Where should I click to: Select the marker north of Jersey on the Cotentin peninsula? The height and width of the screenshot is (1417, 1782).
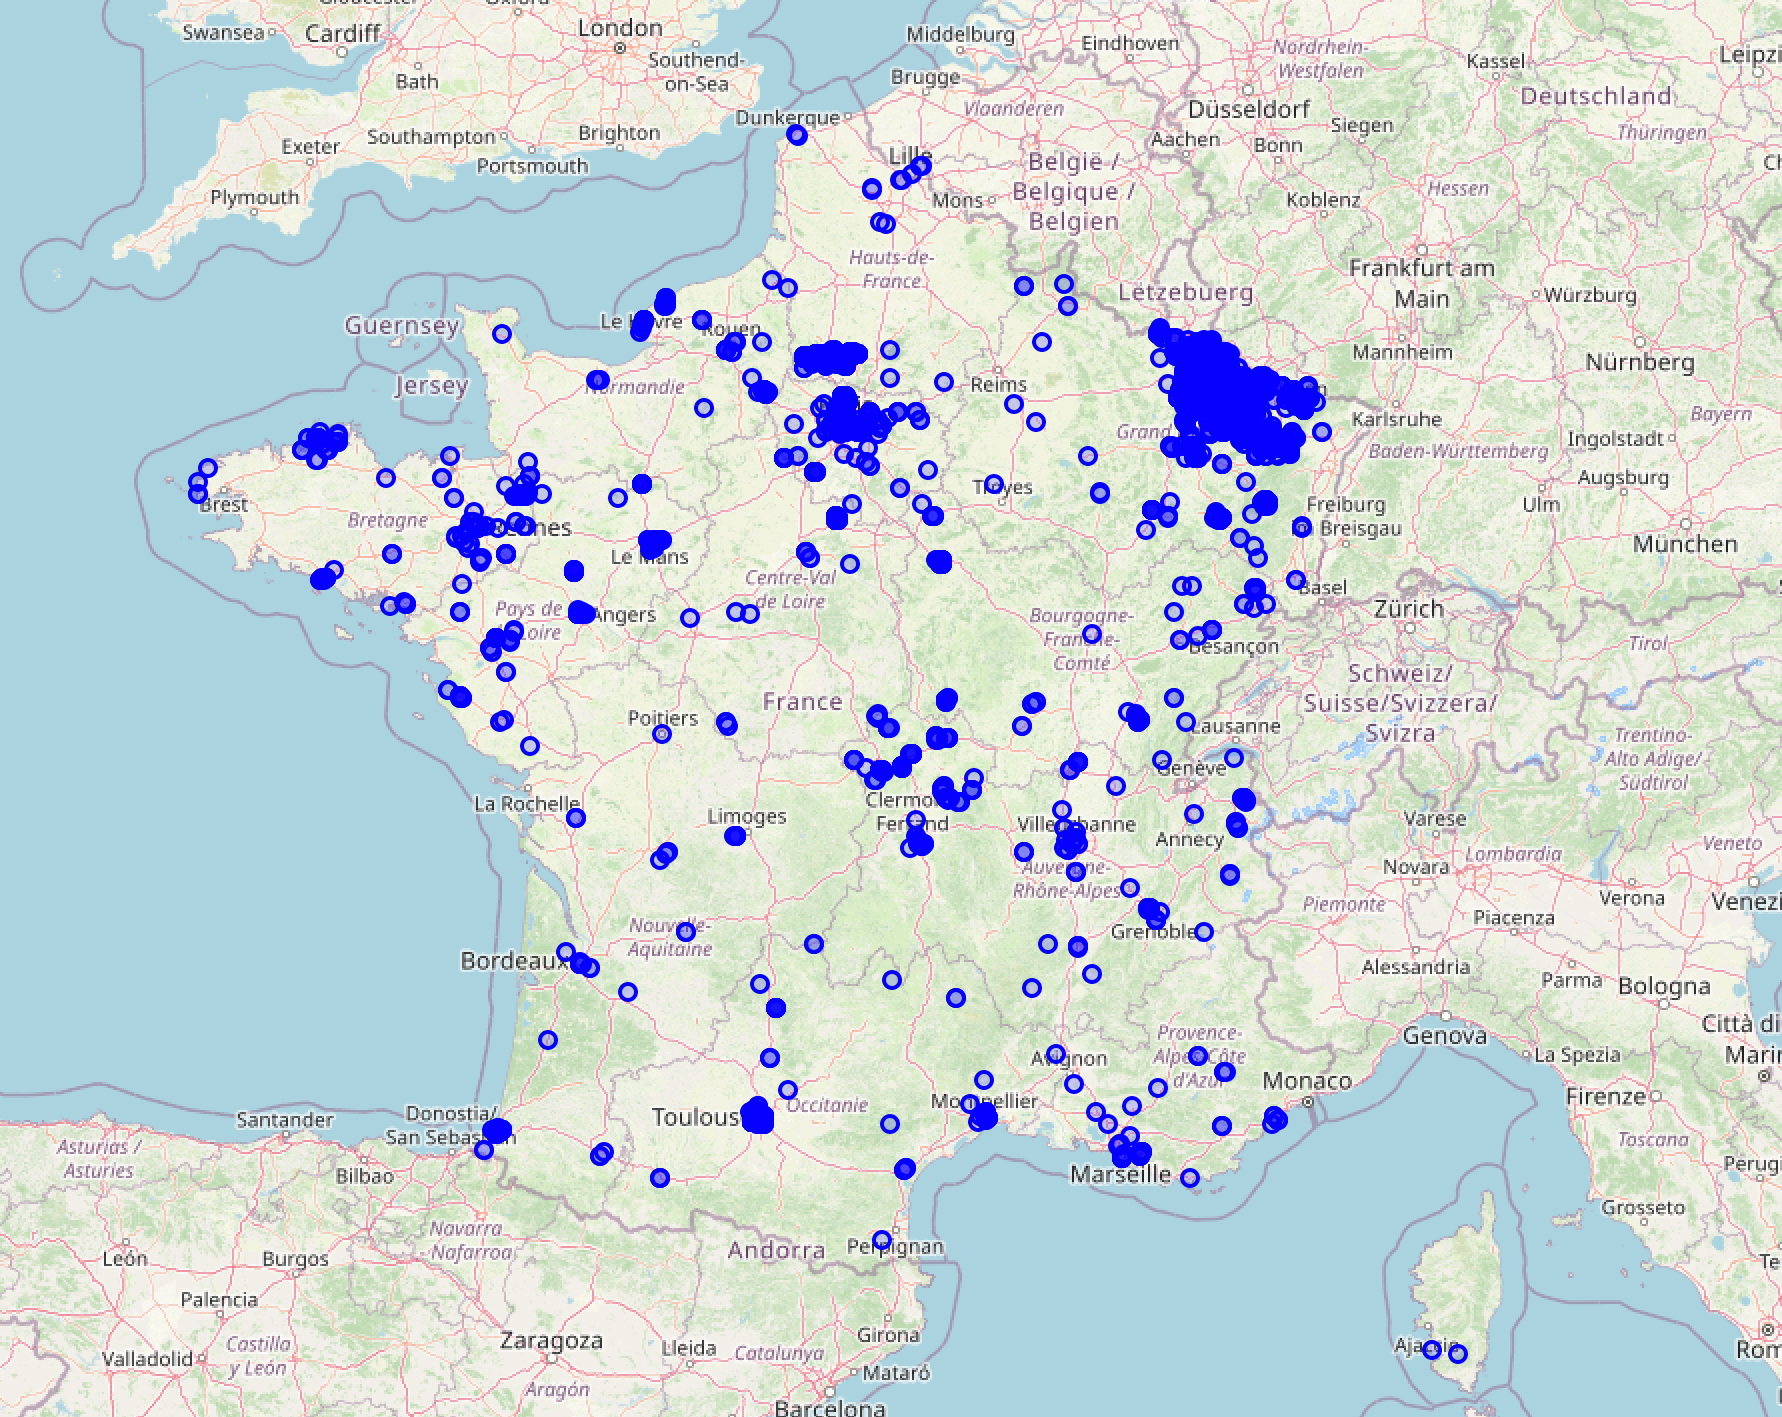pyautogui.click(x=502, y=334)
